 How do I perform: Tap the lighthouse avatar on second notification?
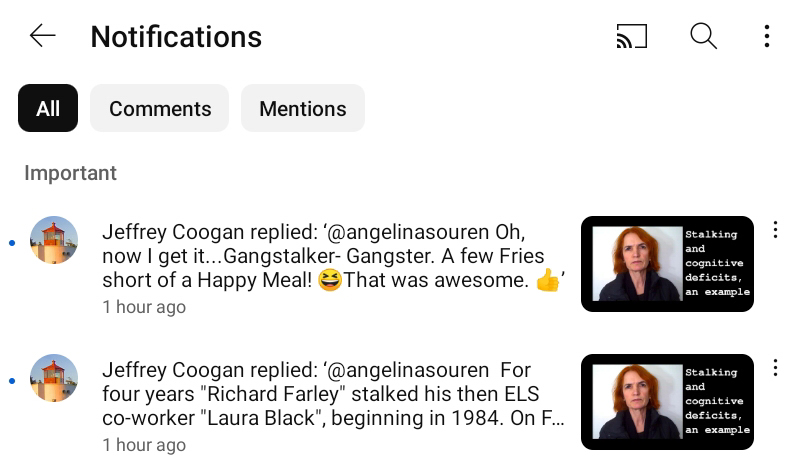pyautogui.click(x=54, y=378)
